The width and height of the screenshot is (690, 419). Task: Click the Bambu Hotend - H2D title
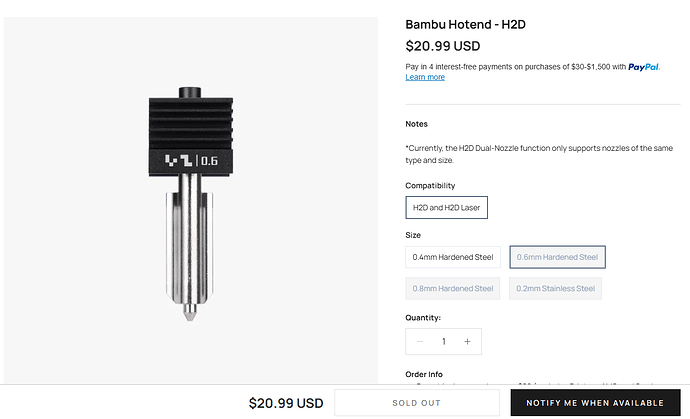click(465, 25)
